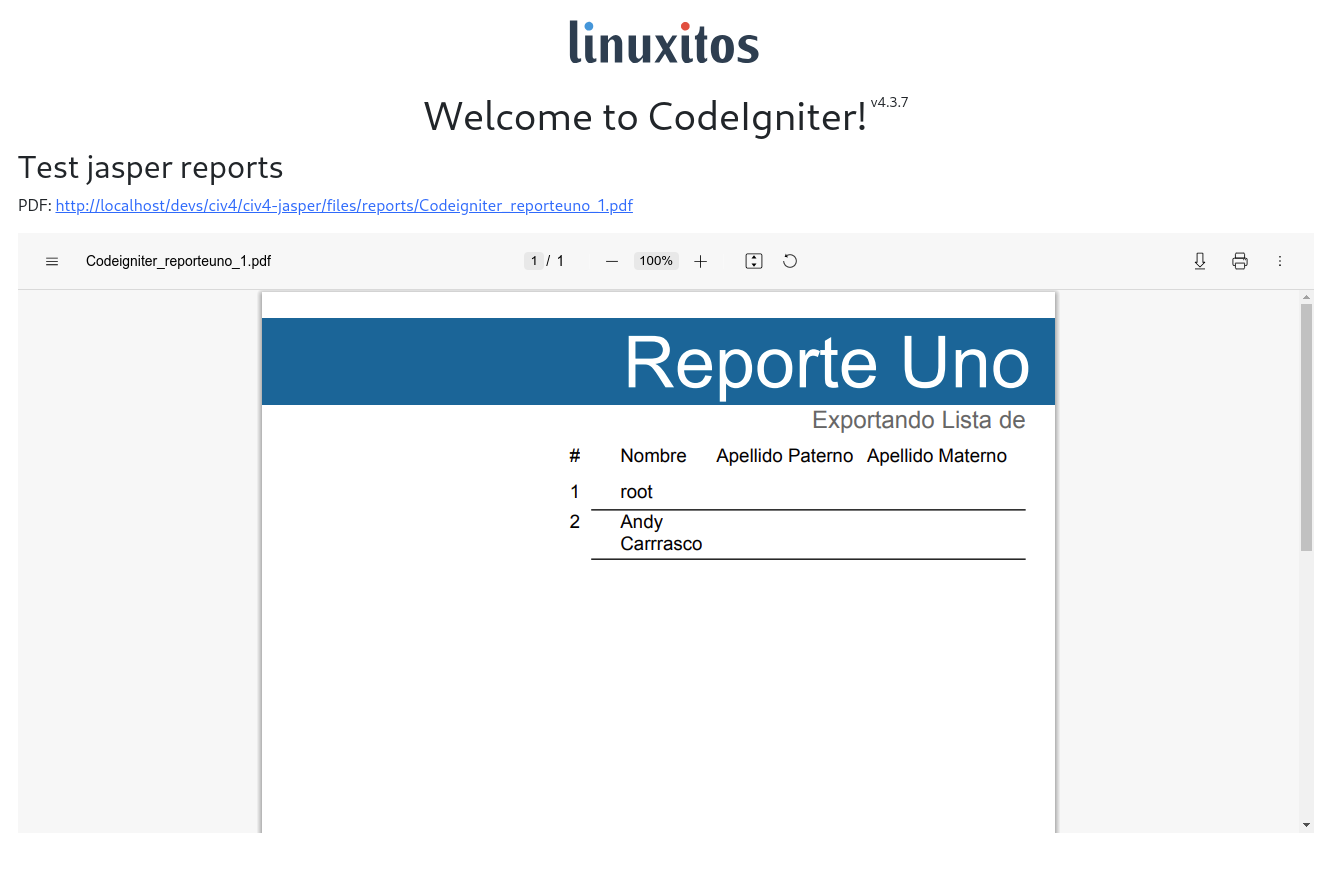
Task: Click the 100% zoom level field
Action: [x=656, y=261]
